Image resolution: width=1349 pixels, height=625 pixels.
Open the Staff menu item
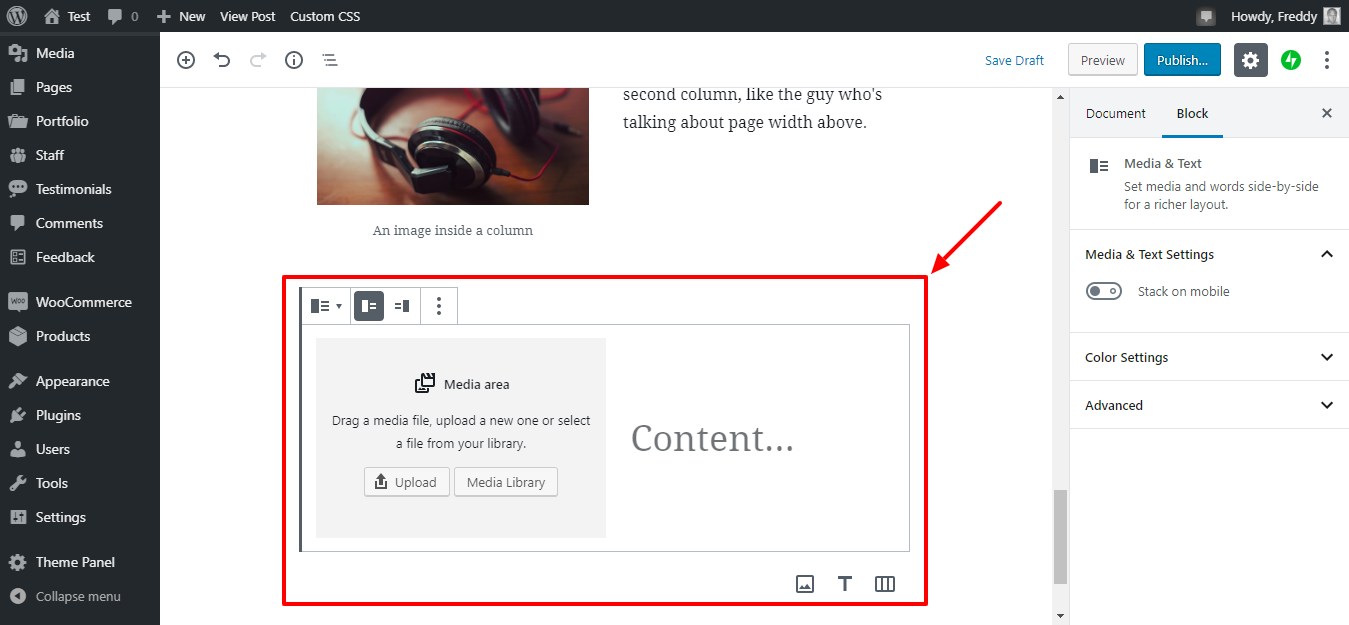click(80, 155)
